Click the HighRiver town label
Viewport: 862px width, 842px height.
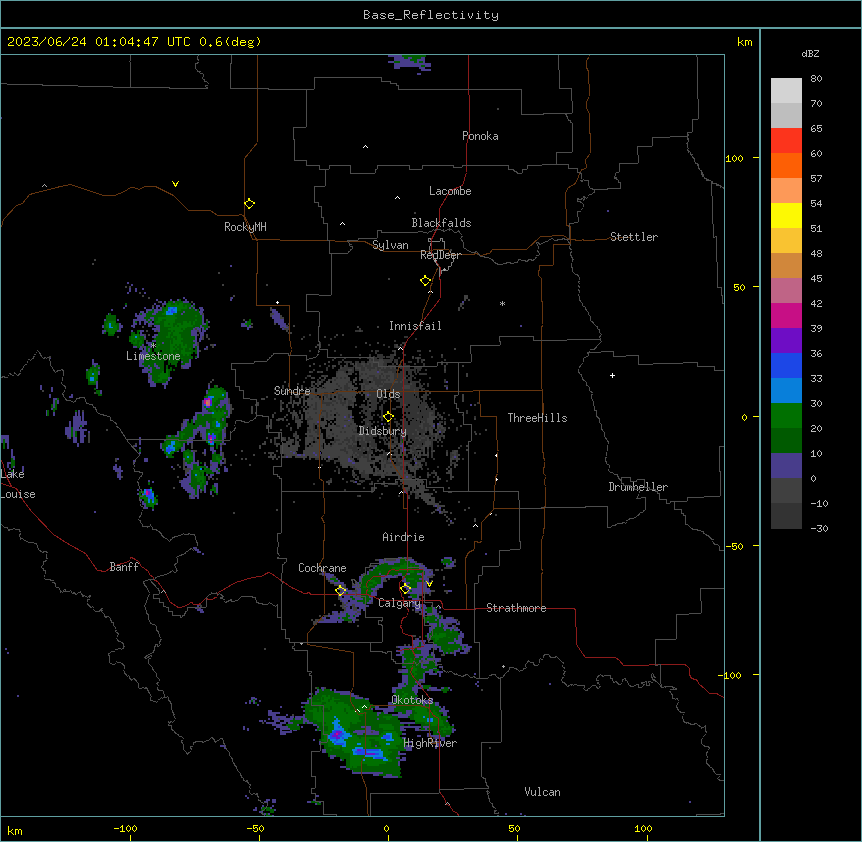coord(430,743)
